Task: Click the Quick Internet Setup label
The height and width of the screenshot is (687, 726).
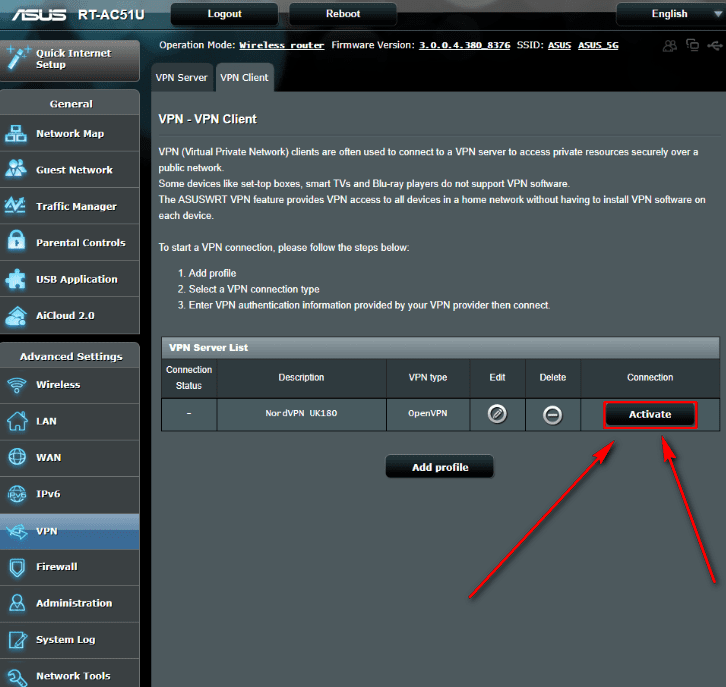Action: [74, 59]
